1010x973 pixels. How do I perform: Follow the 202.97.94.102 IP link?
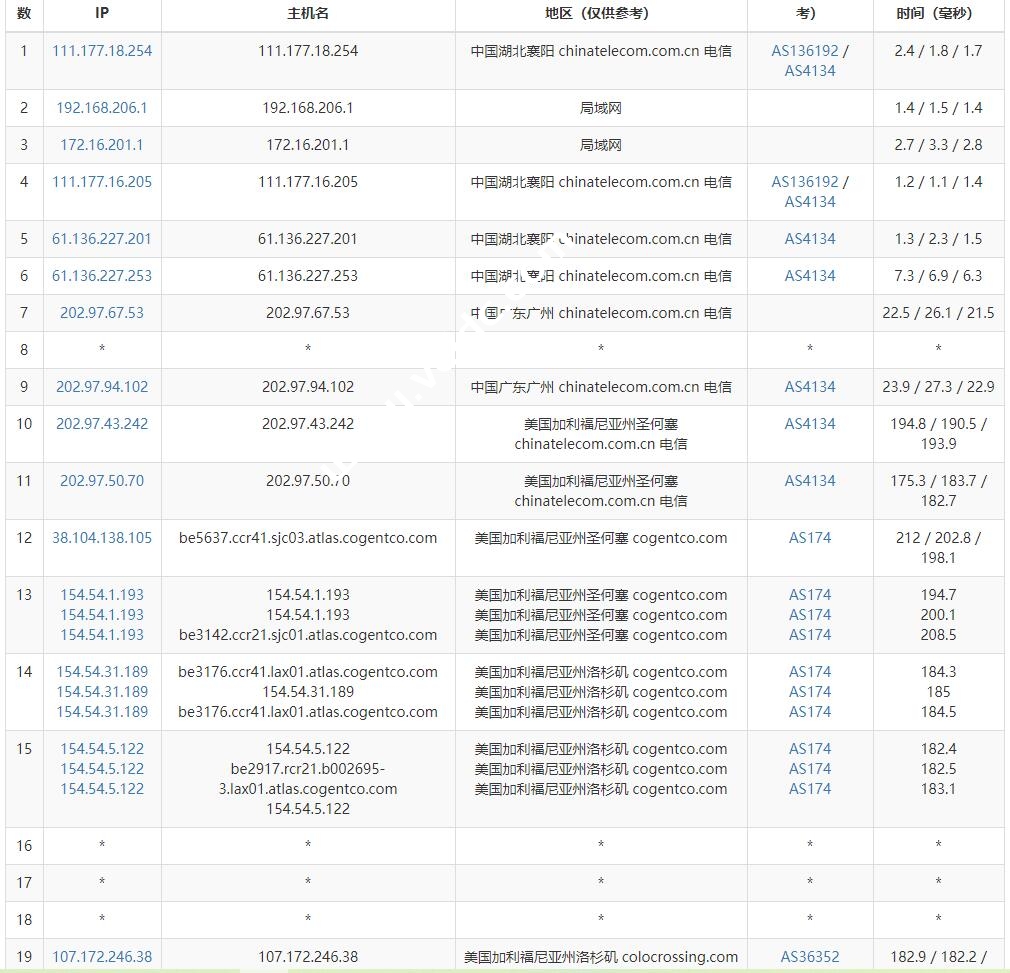coord(102,387)
